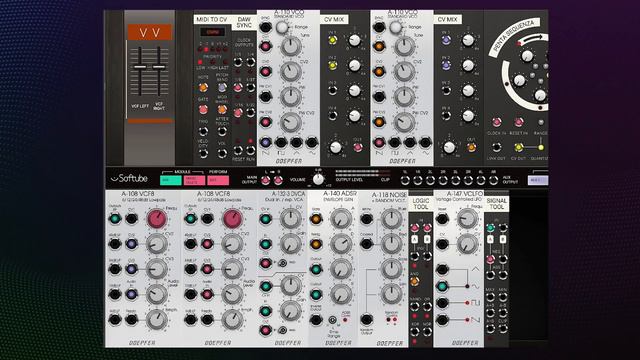Toggle the A button on Logic Tool
The image size is (640, 360).
point(415,239)
